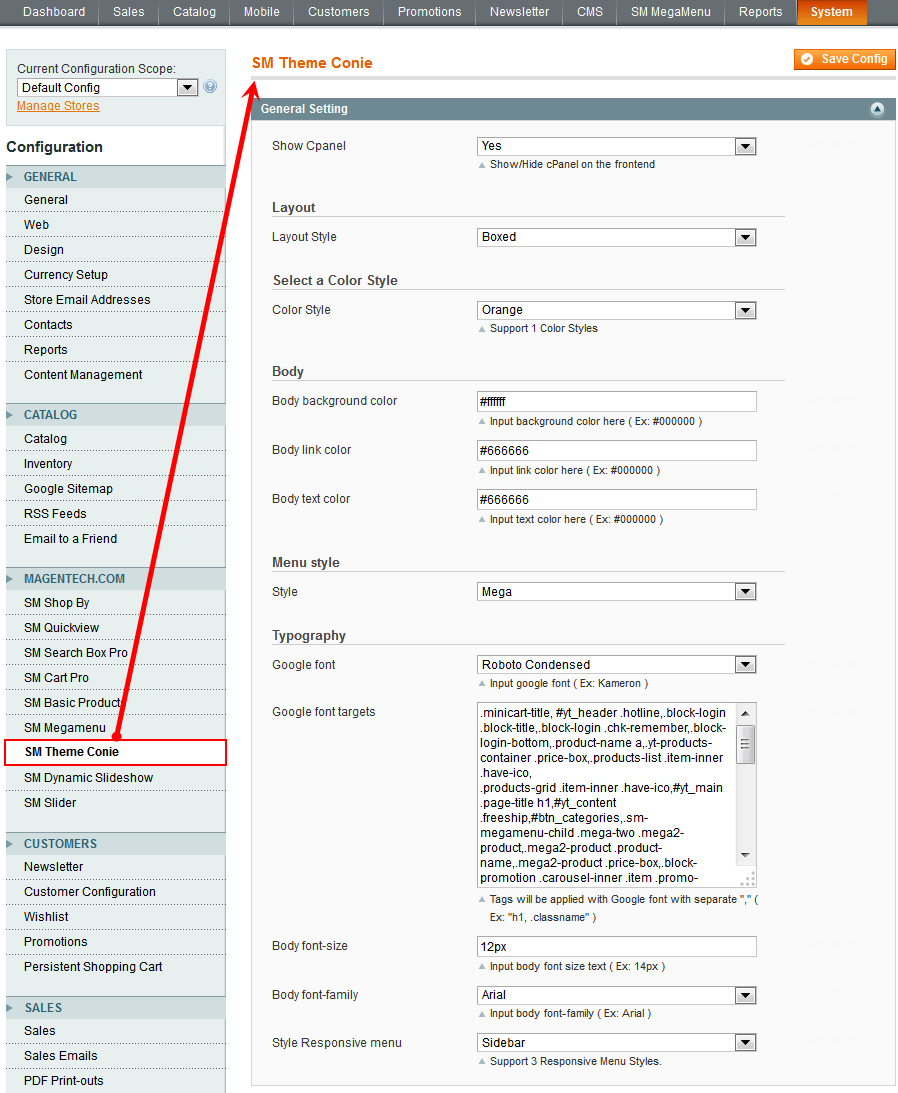The height and width of the screenshot is (1093, 898).
Task: Open the top Reports menu
Action: tap(760, 12)
